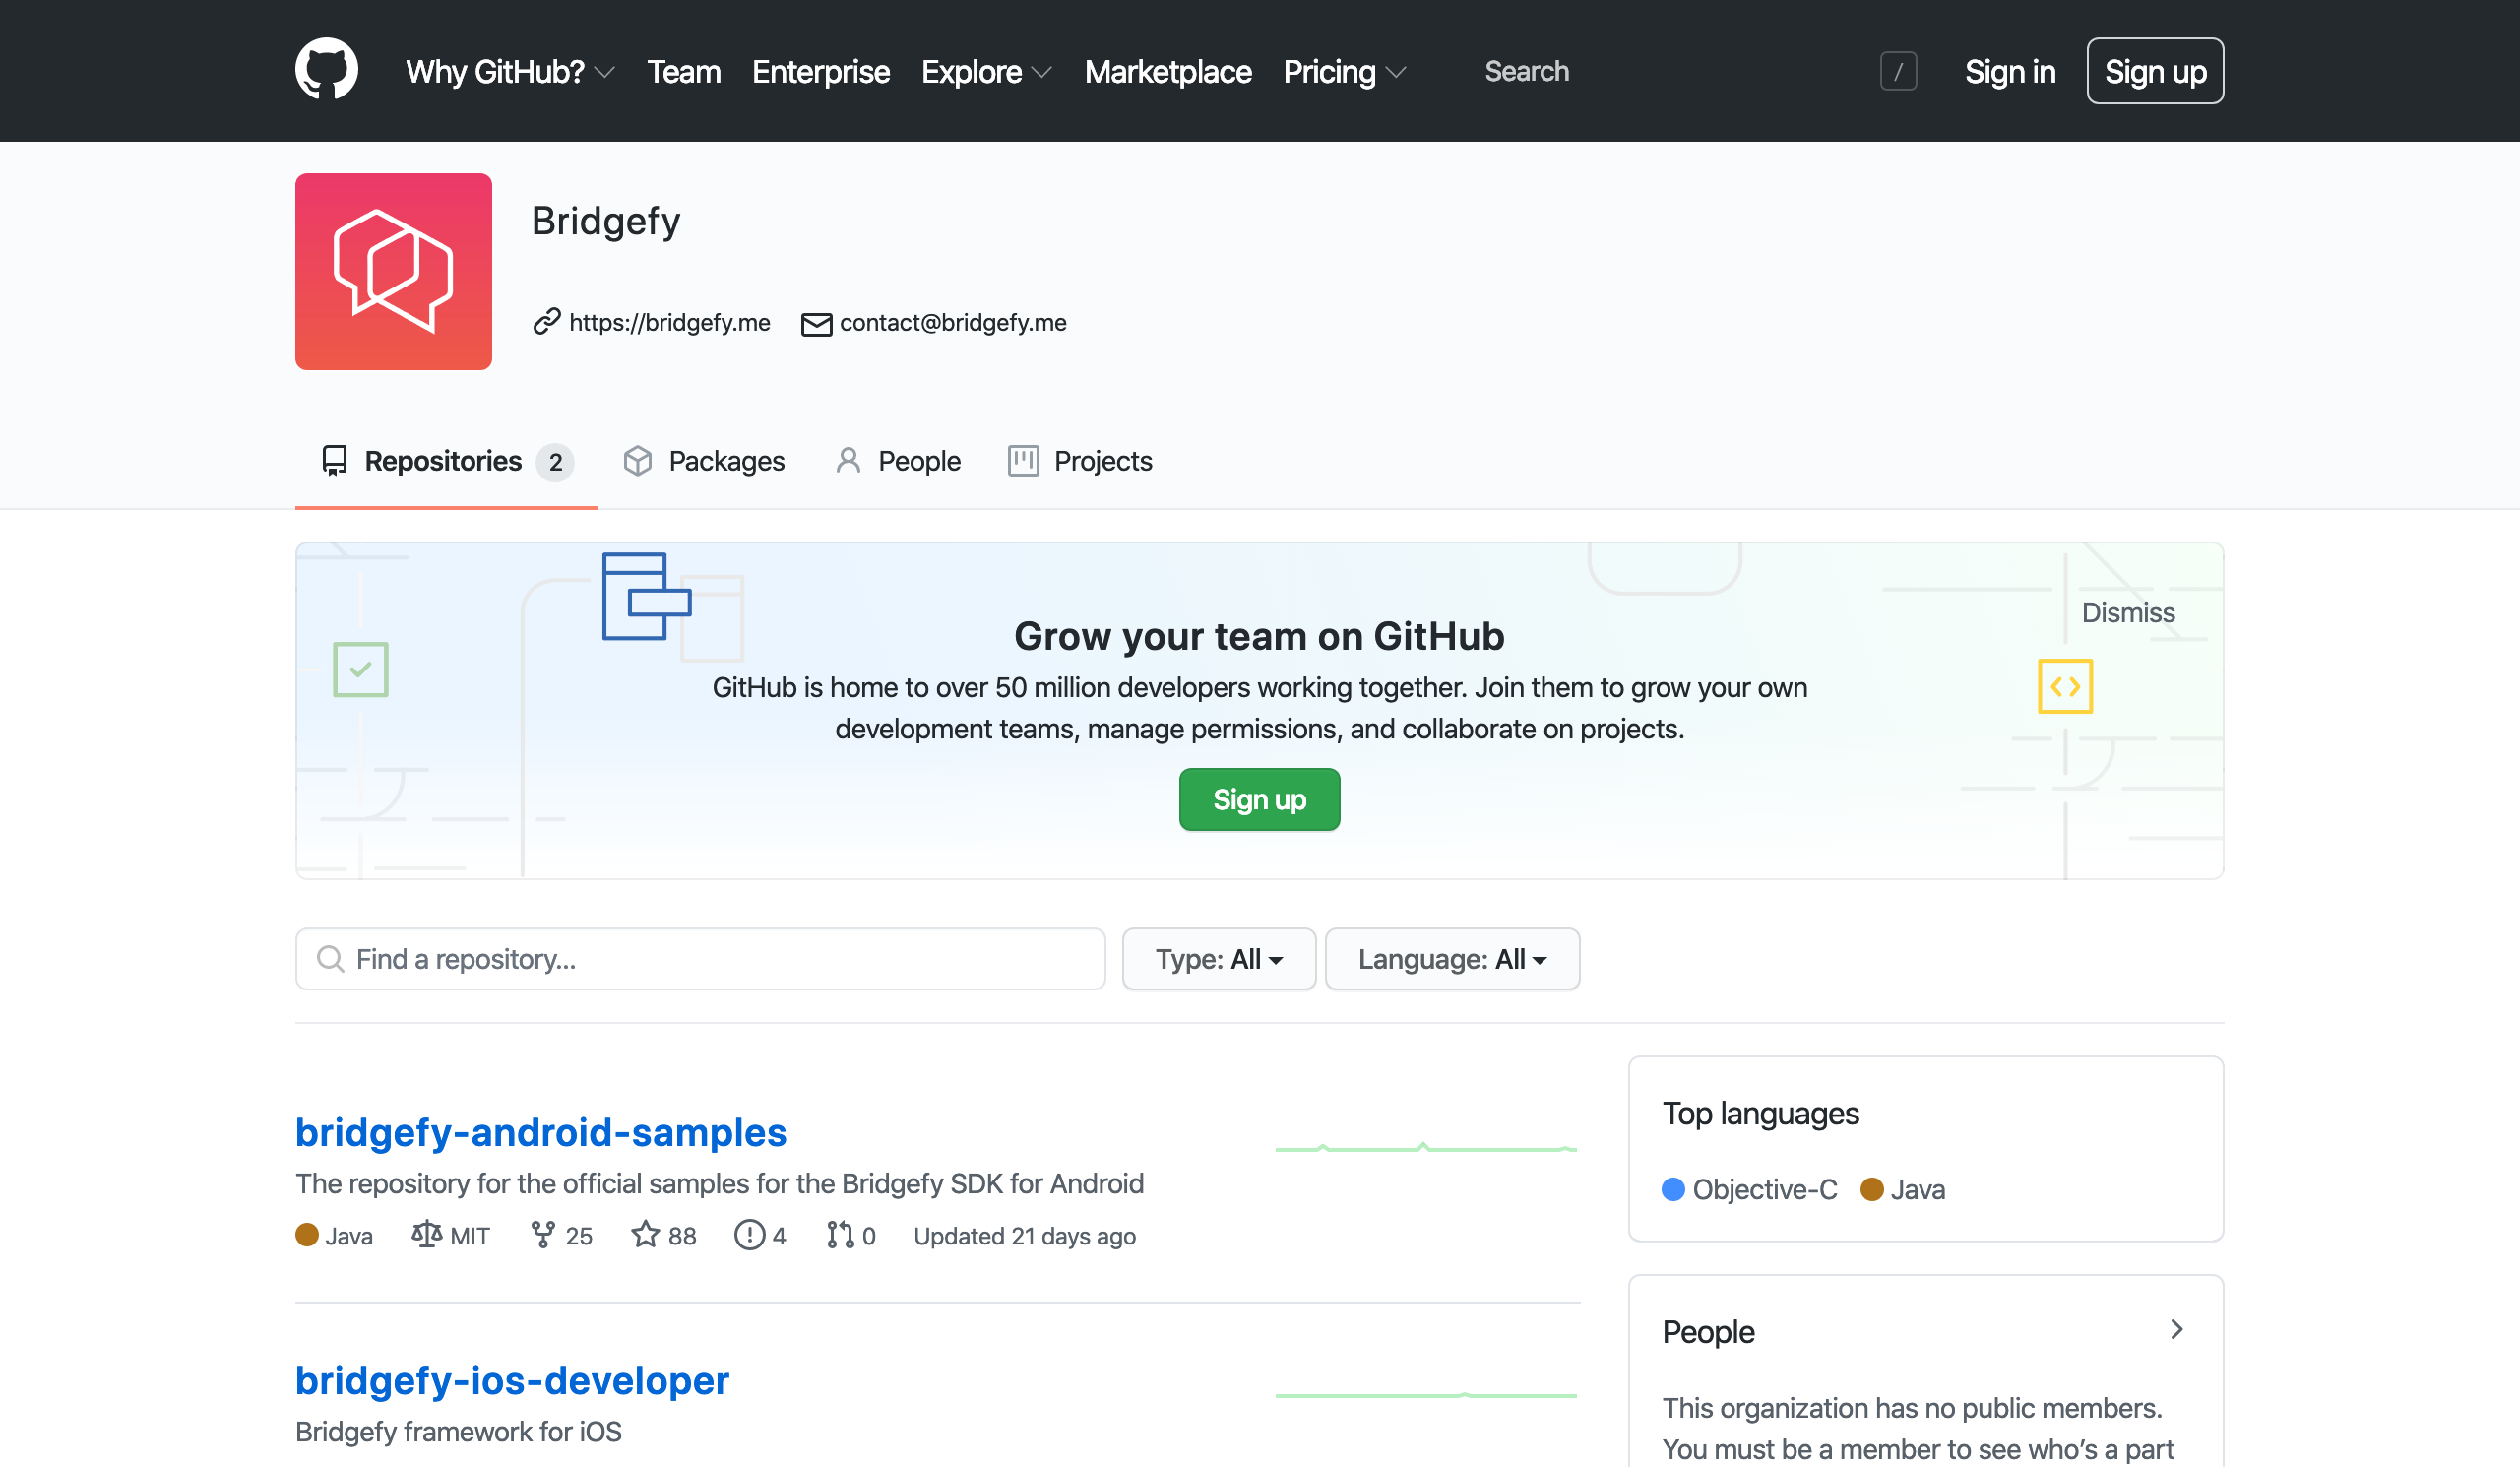
Task: Click the Bridgefy organization avatar
Action: pos(393,271)
